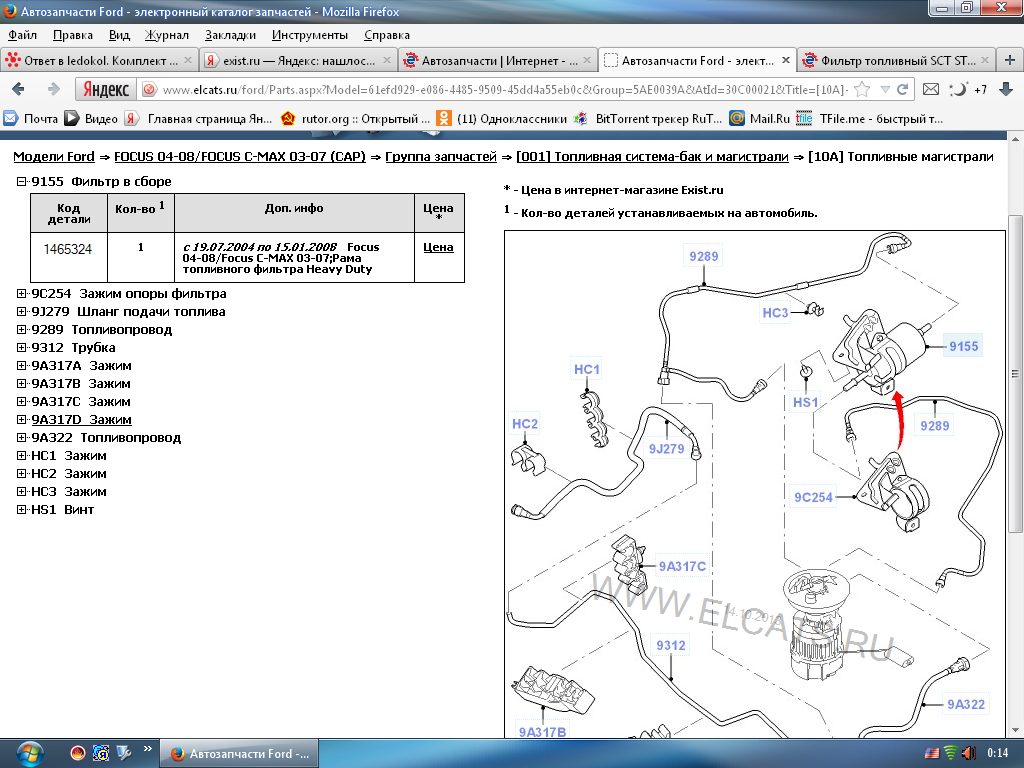Open the Инструменты menu
Viewport: 1024px width, 768px height.
[310, 35]
